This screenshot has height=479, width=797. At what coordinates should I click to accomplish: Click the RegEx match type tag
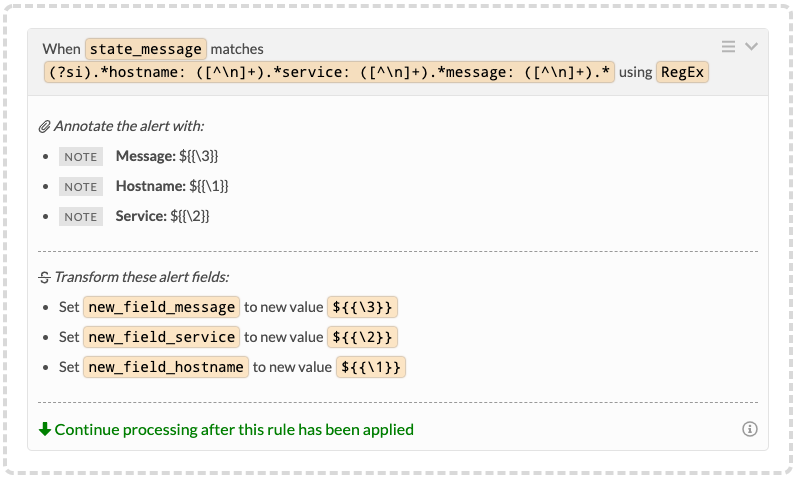pyautogui.click(x=682, y=72)
